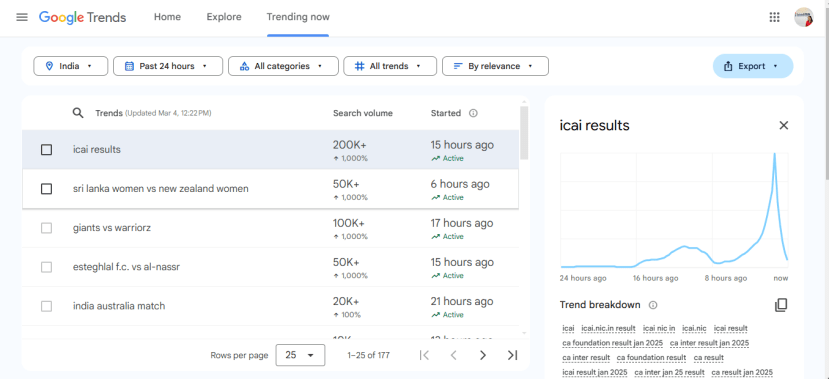829x379 pixels.
Task: Open the hamburger main menu
Action: point(22,17)
